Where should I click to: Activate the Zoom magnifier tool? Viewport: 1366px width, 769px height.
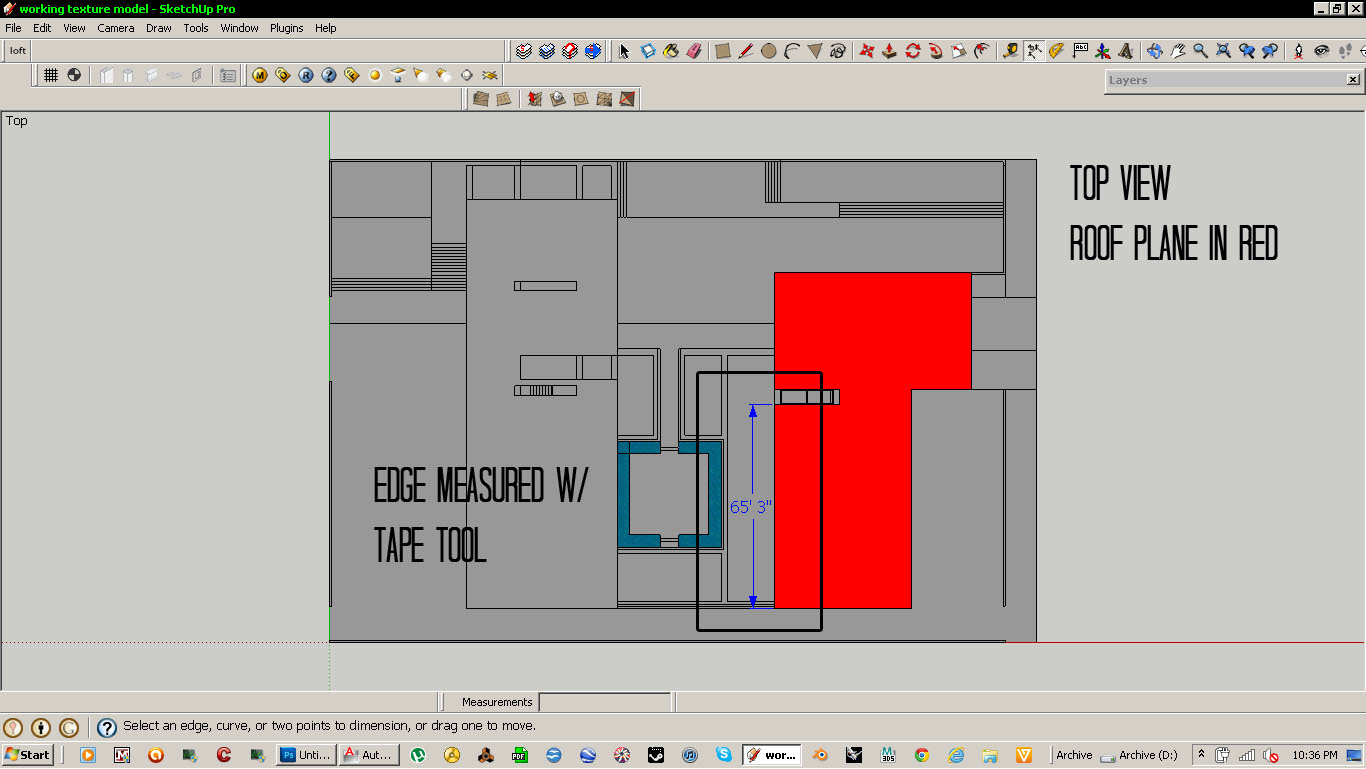point(1200,51)
